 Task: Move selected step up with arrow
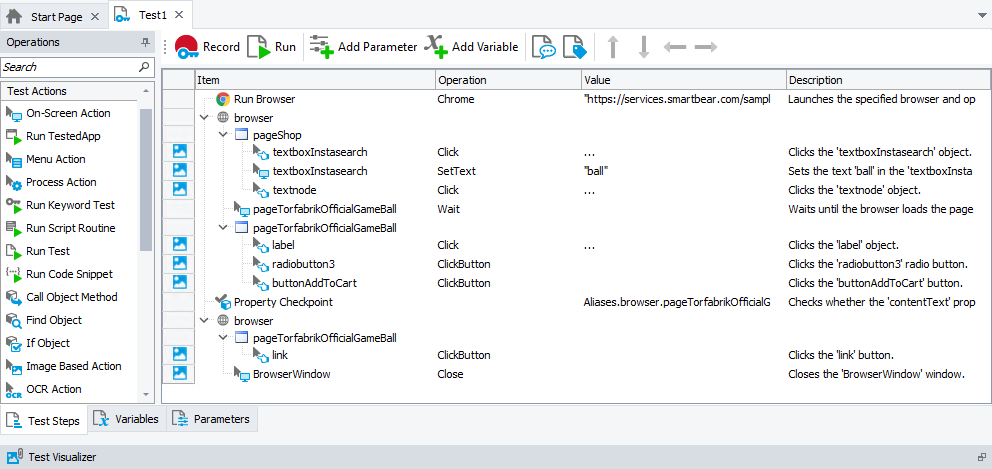coord(613,47)
